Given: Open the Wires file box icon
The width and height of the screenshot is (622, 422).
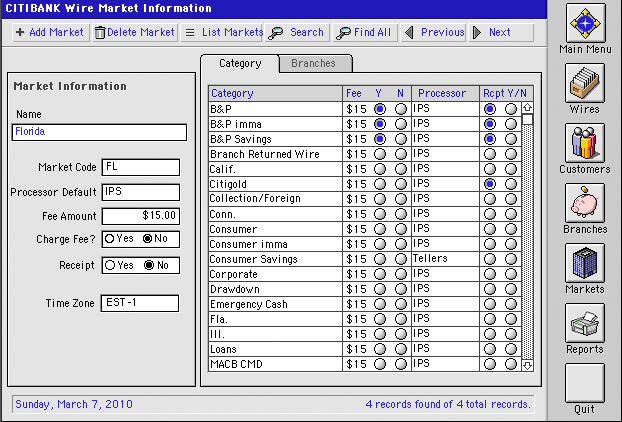Looking at the screenshot, I should pos(585,83).
